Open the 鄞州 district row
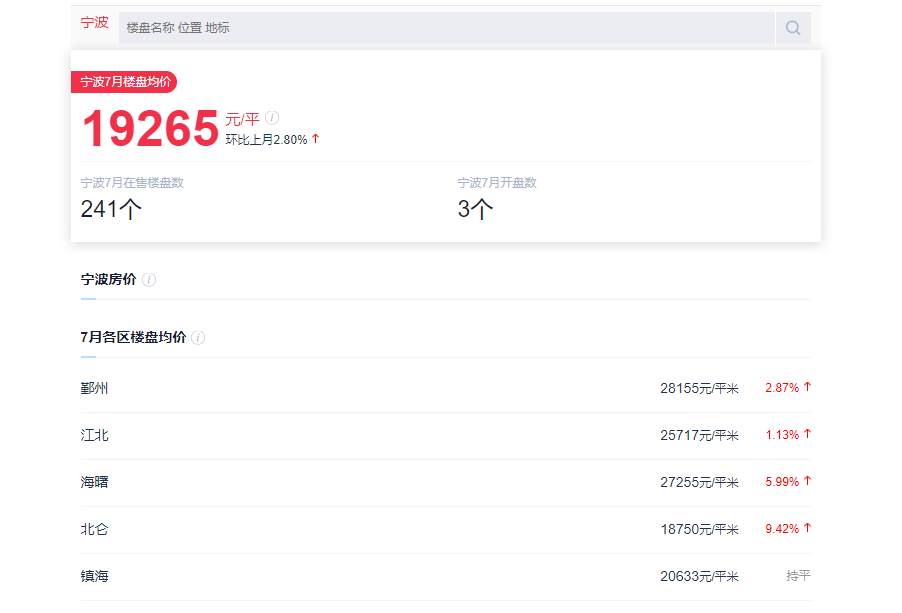 (446, 389)
